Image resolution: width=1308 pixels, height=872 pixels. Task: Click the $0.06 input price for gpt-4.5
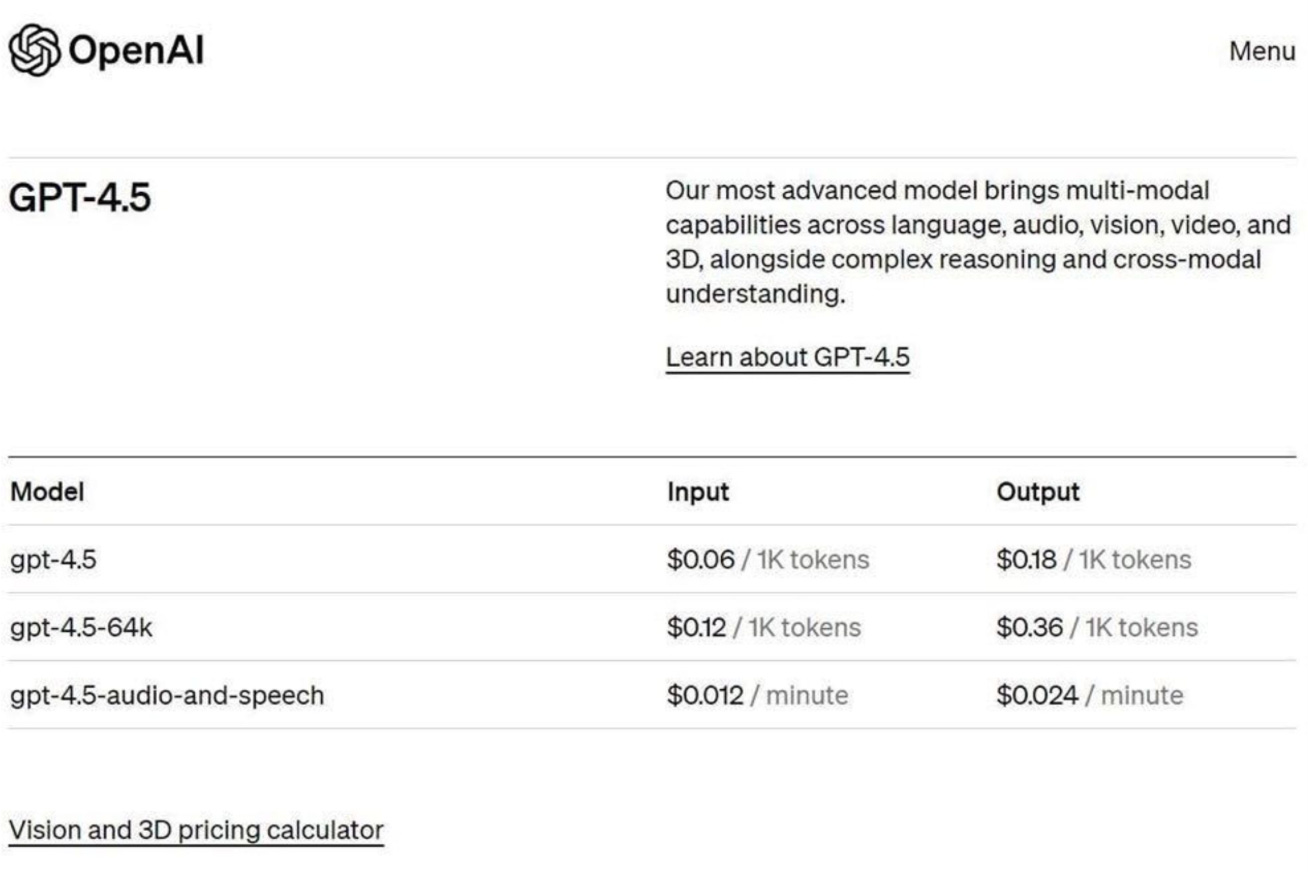[x=701, y=560]
